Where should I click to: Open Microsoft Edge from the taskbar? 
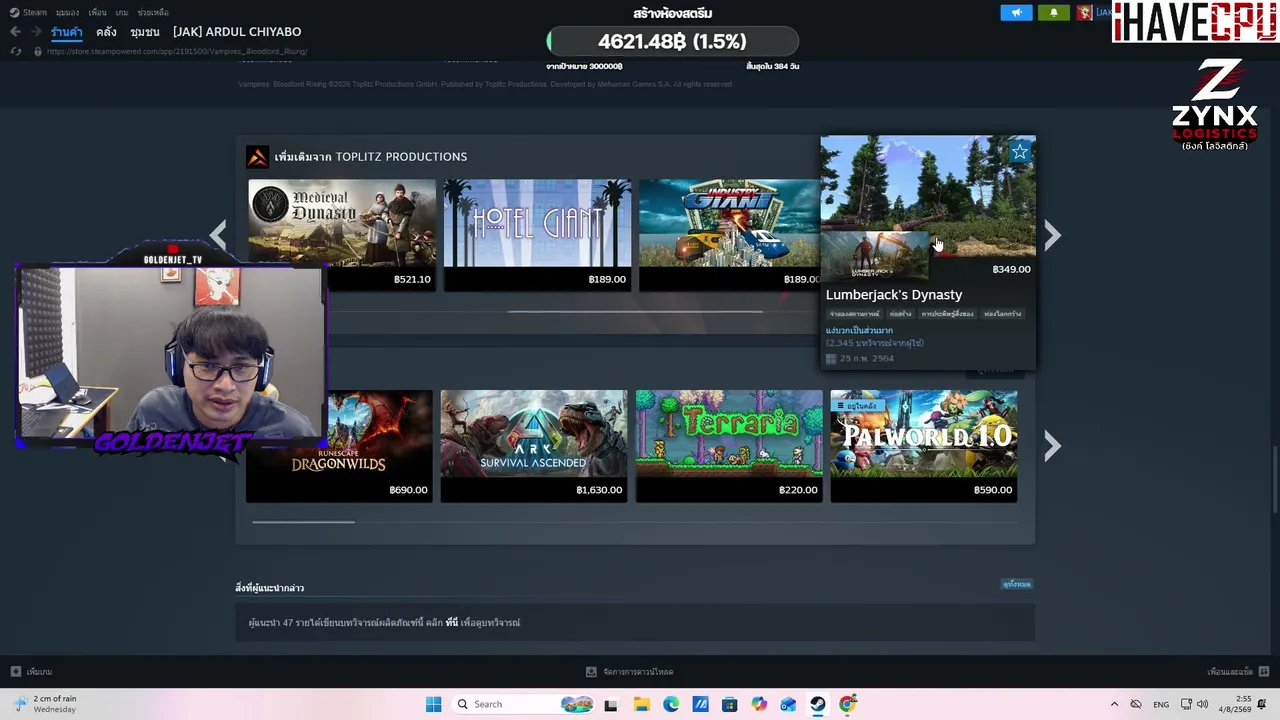671,704
